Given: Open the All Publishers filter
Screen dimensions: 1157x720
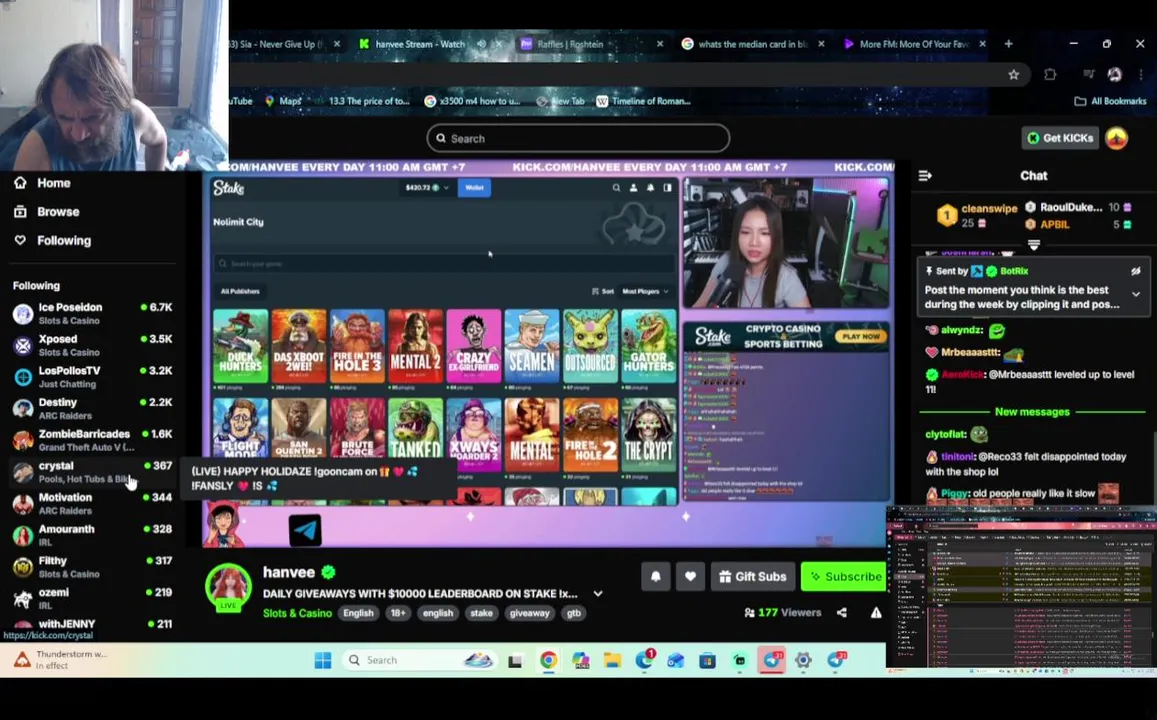Looking at the screenshot, I should [x=240, y=291].
